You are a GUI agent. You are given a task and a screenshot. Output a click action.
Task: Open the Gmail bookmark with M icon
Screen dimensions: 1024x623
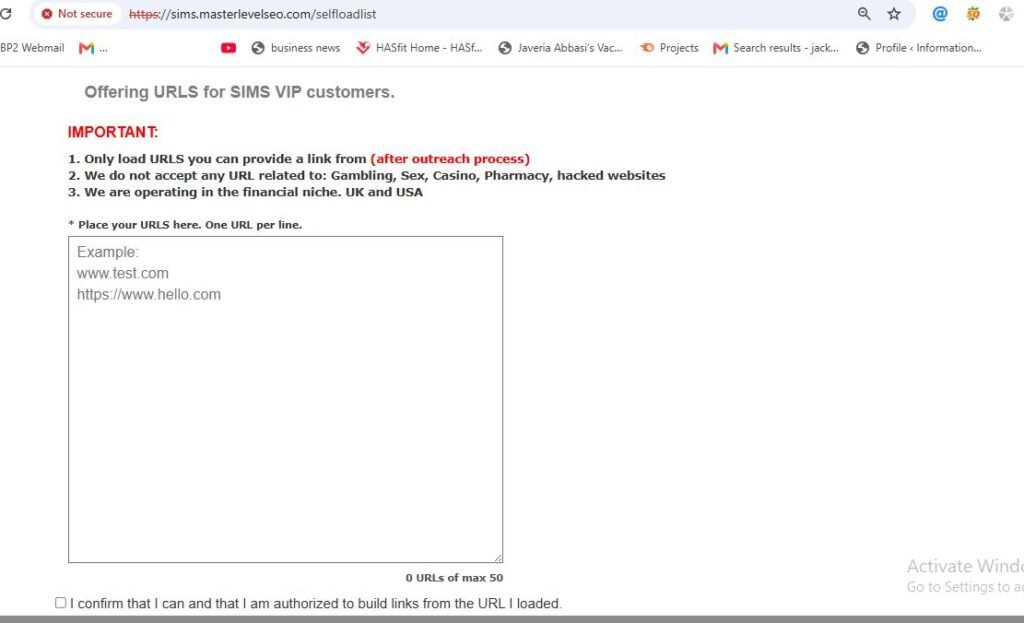(x=93, y=48)
